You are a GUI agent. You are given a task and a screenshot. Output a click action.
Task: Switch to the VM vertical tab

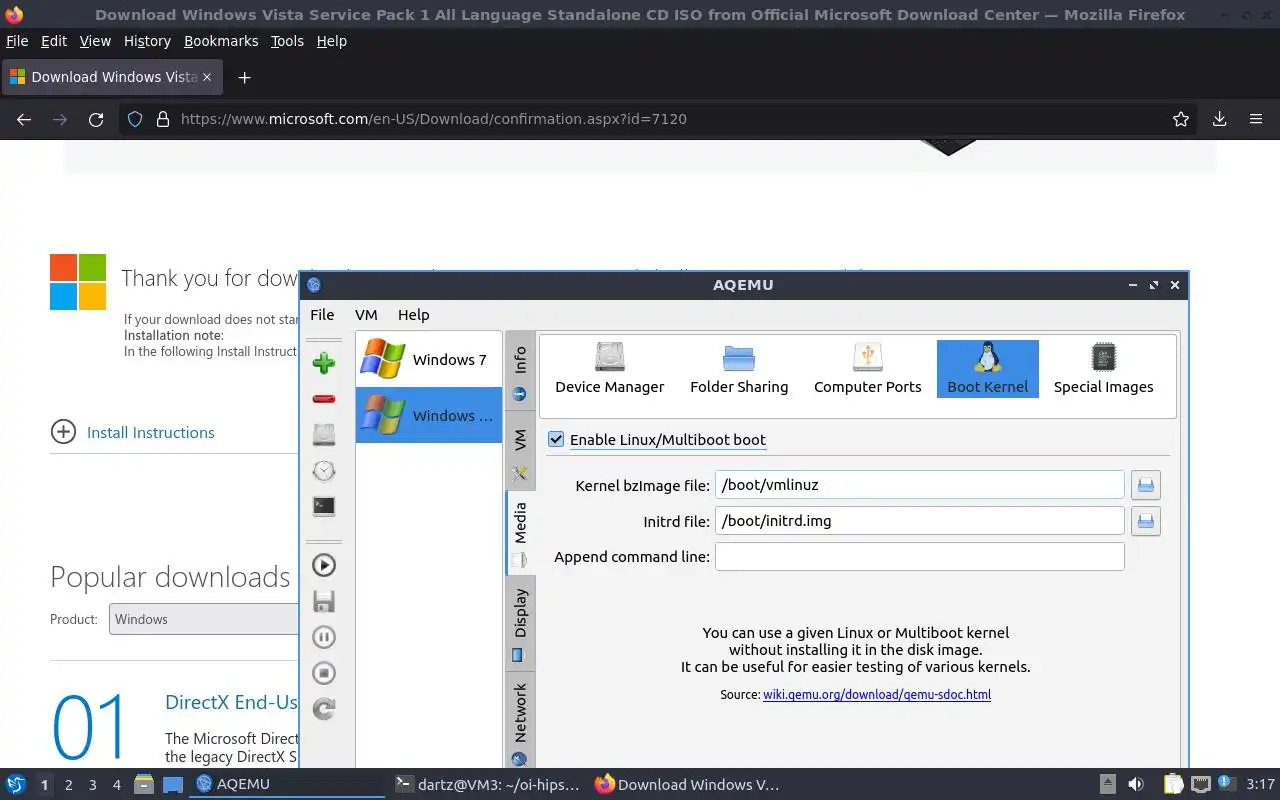520,450
